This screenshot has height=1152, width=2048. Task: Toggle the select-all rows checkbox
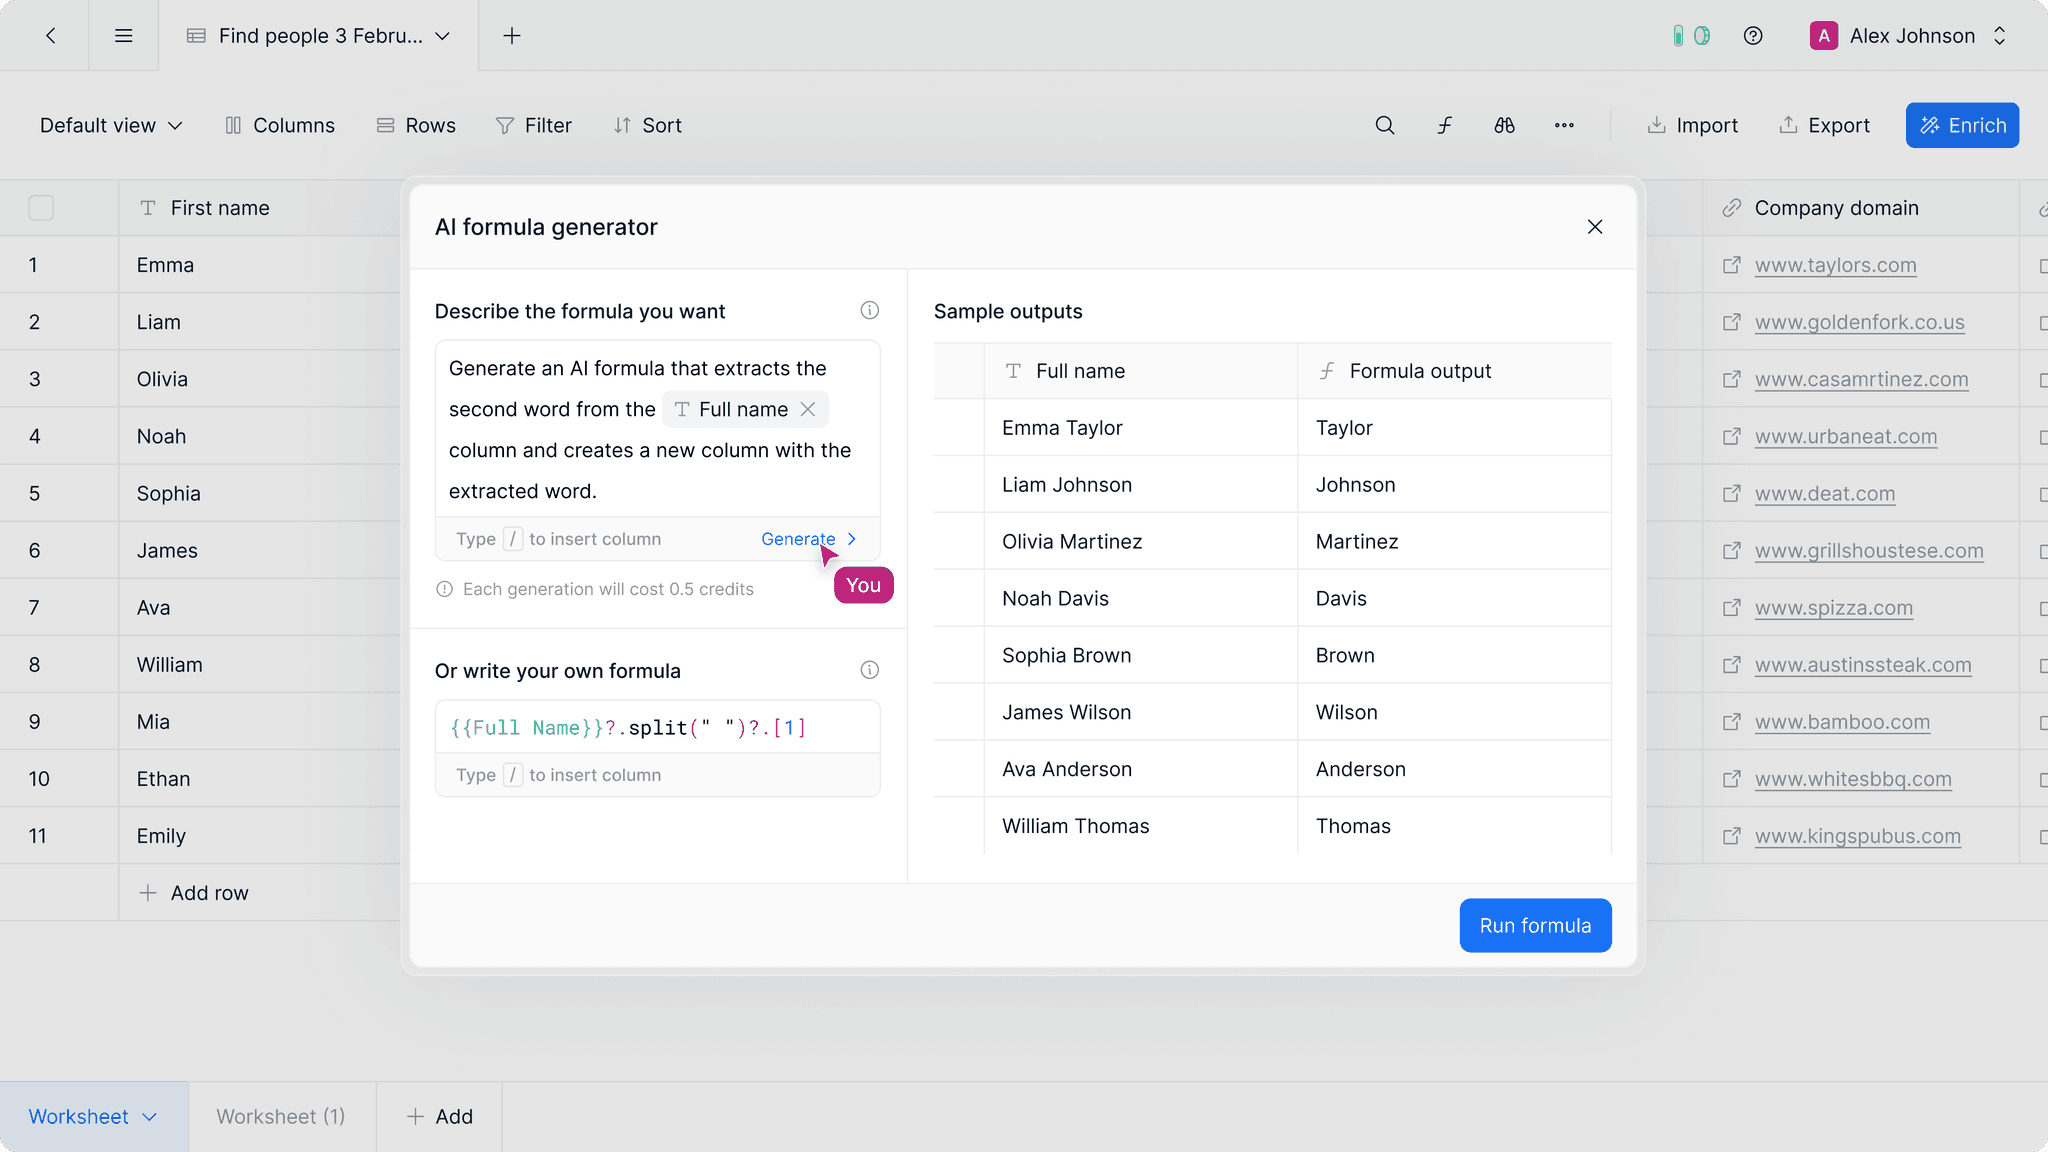click(41, 208)
